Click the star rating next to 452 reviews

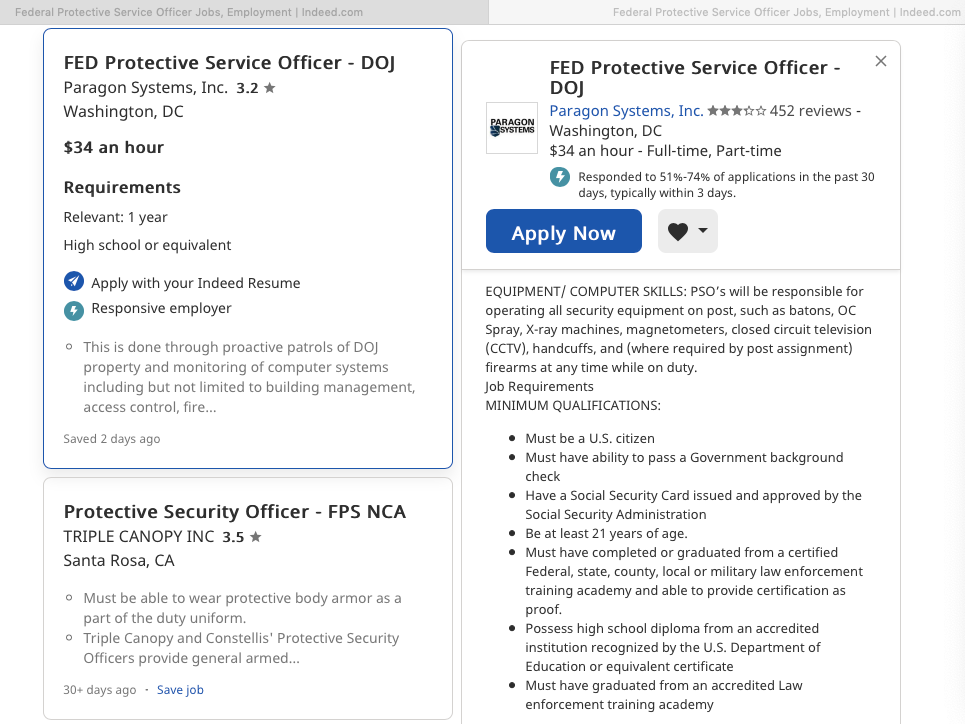(737, 111)
